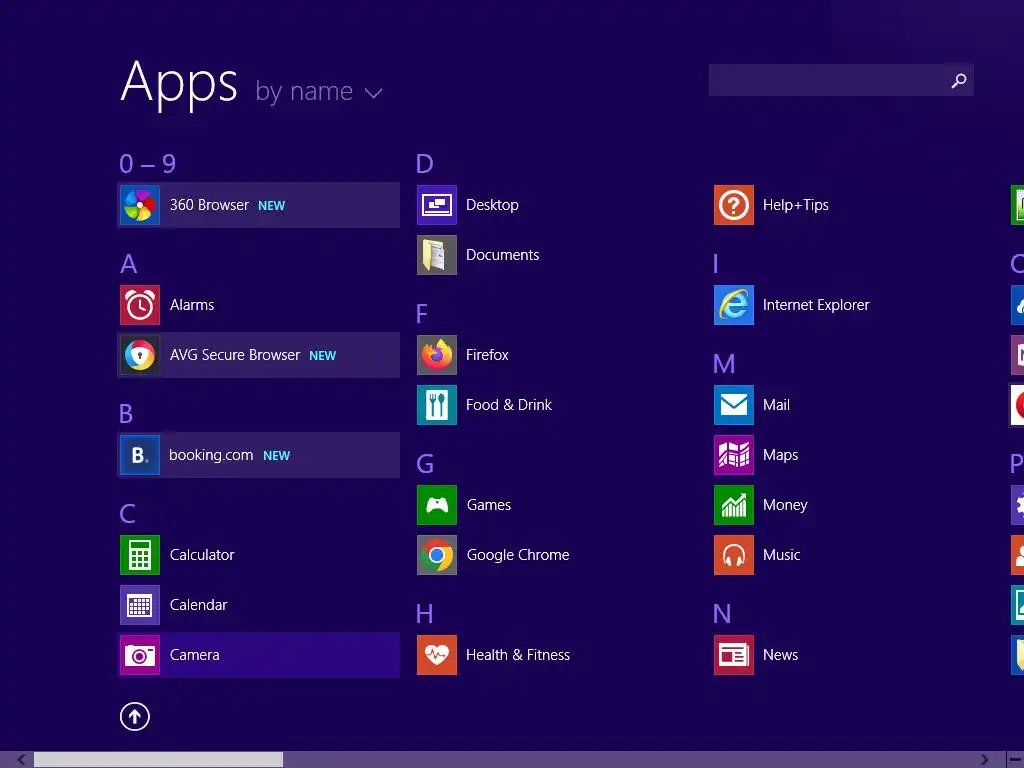Click the 'F' group letter header
The height and width of the screenshot is (768, 1024).
[x=422, y=314]
